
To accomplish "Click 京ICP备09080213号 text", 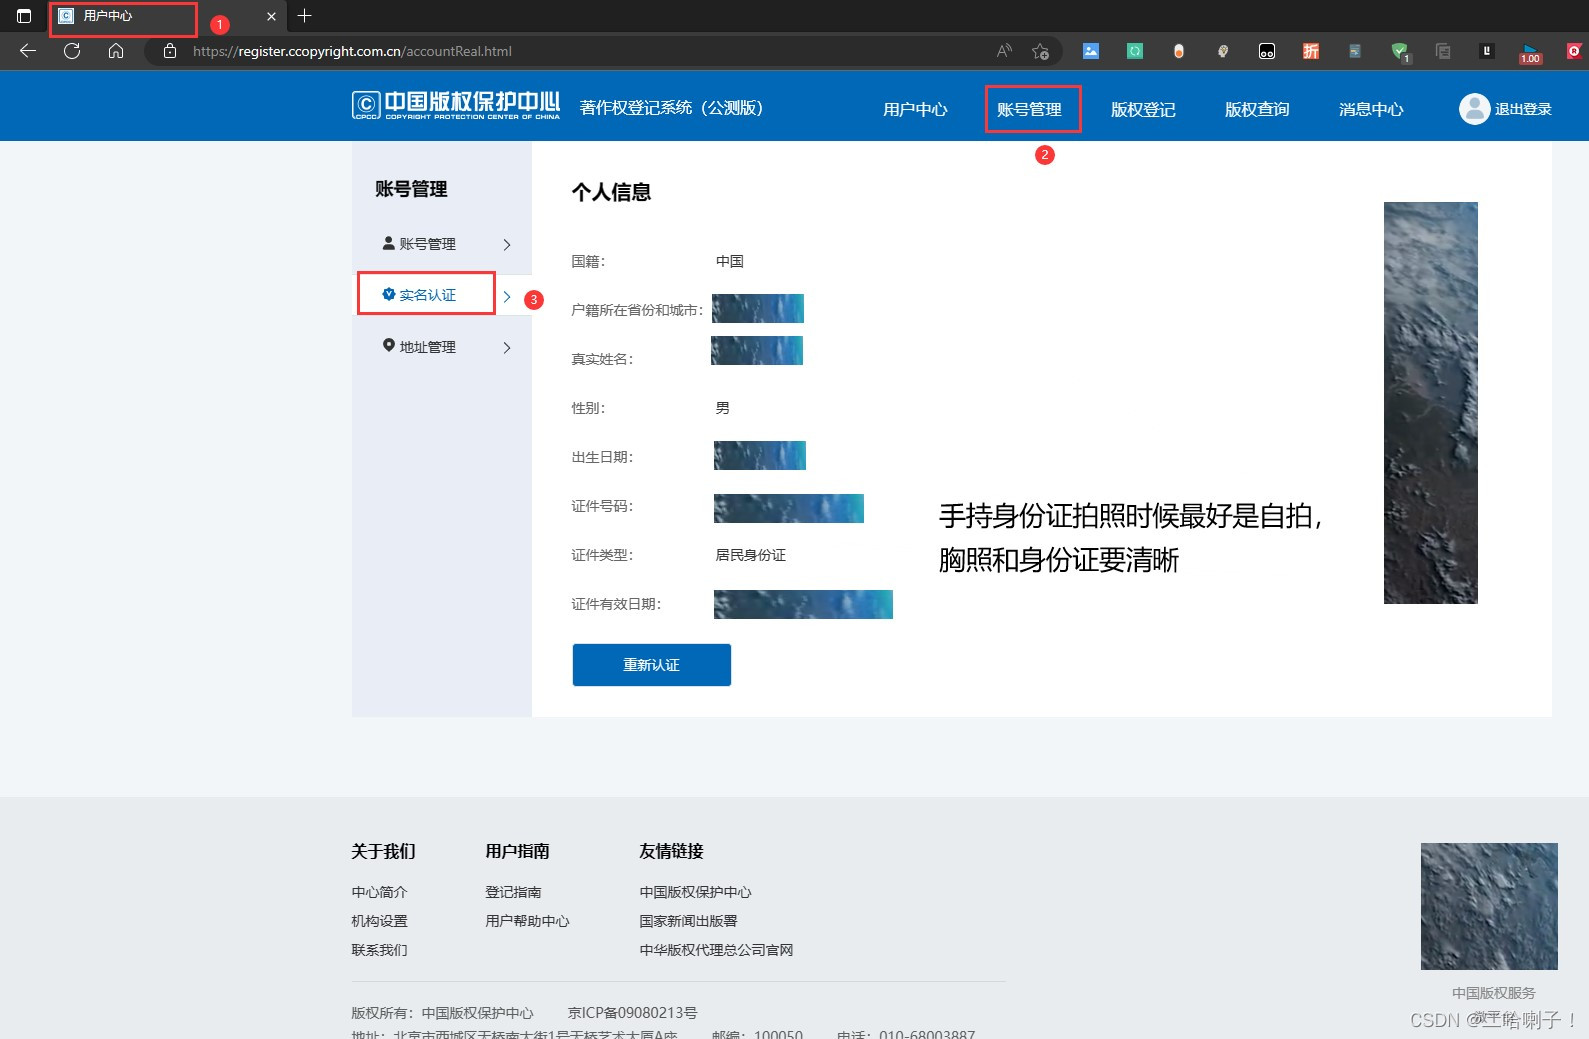I will [x=632, y=1013].
